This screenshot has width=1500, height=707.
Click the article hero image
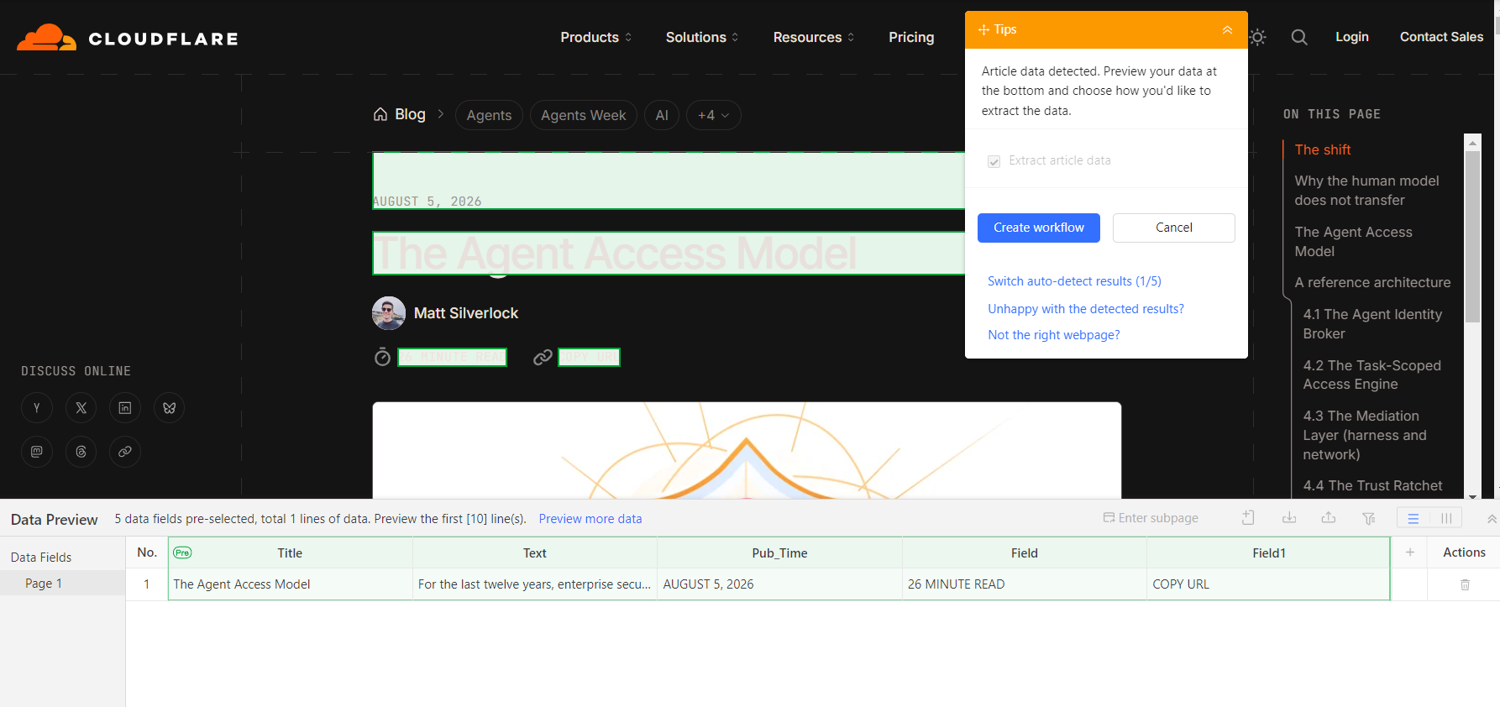click(747, 450)
